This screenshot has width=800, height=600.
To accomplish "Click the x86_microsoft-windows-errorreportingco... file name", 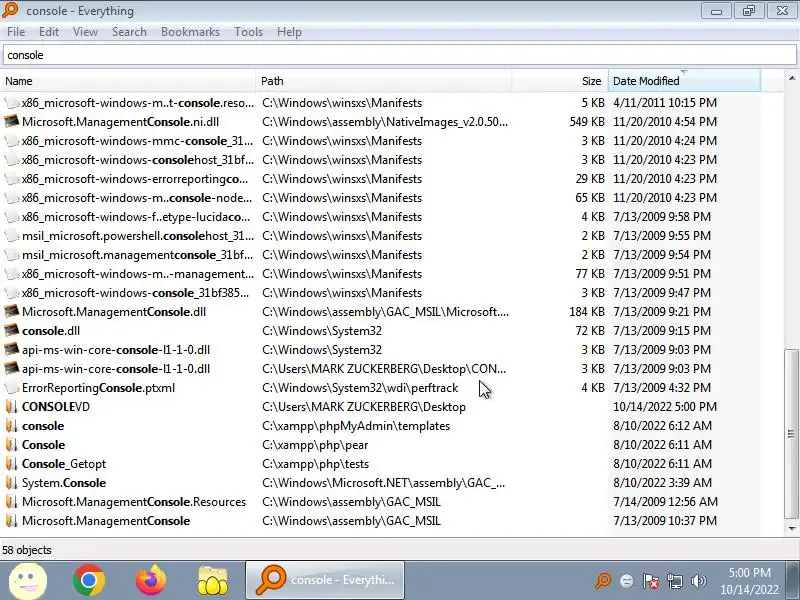I will (x=135, y=179).
